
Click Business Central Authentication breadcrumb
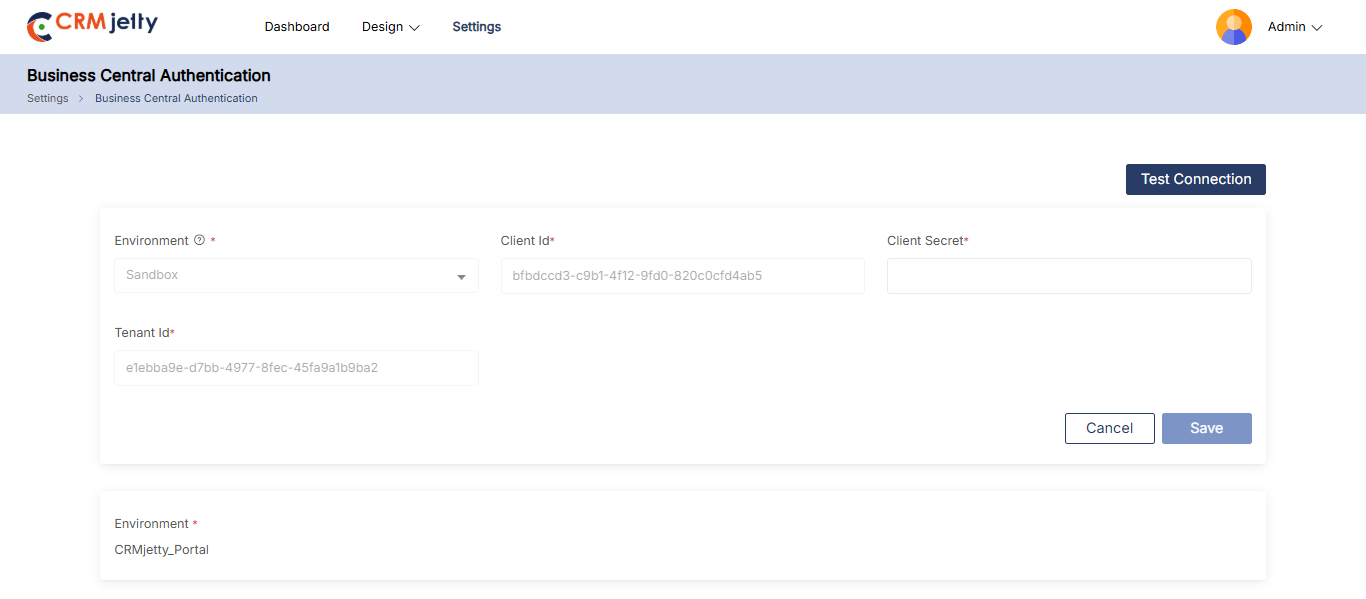pos(176,98)
